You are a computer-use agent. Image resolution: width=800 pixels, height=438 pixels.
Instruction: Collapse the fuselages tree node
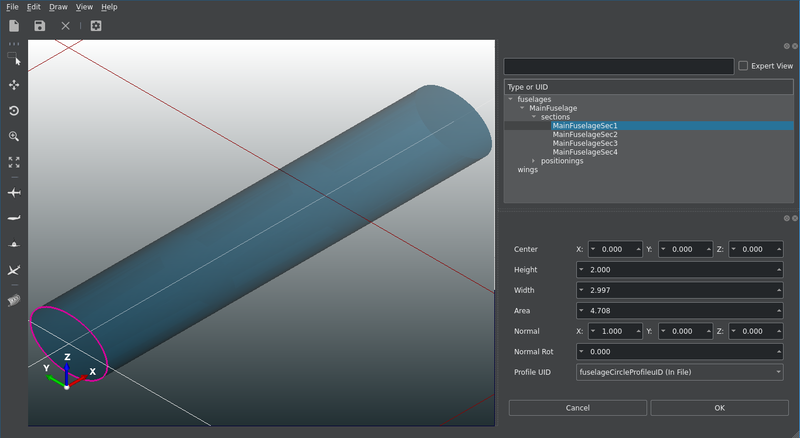pyautogui.click(x=511, y=99)
